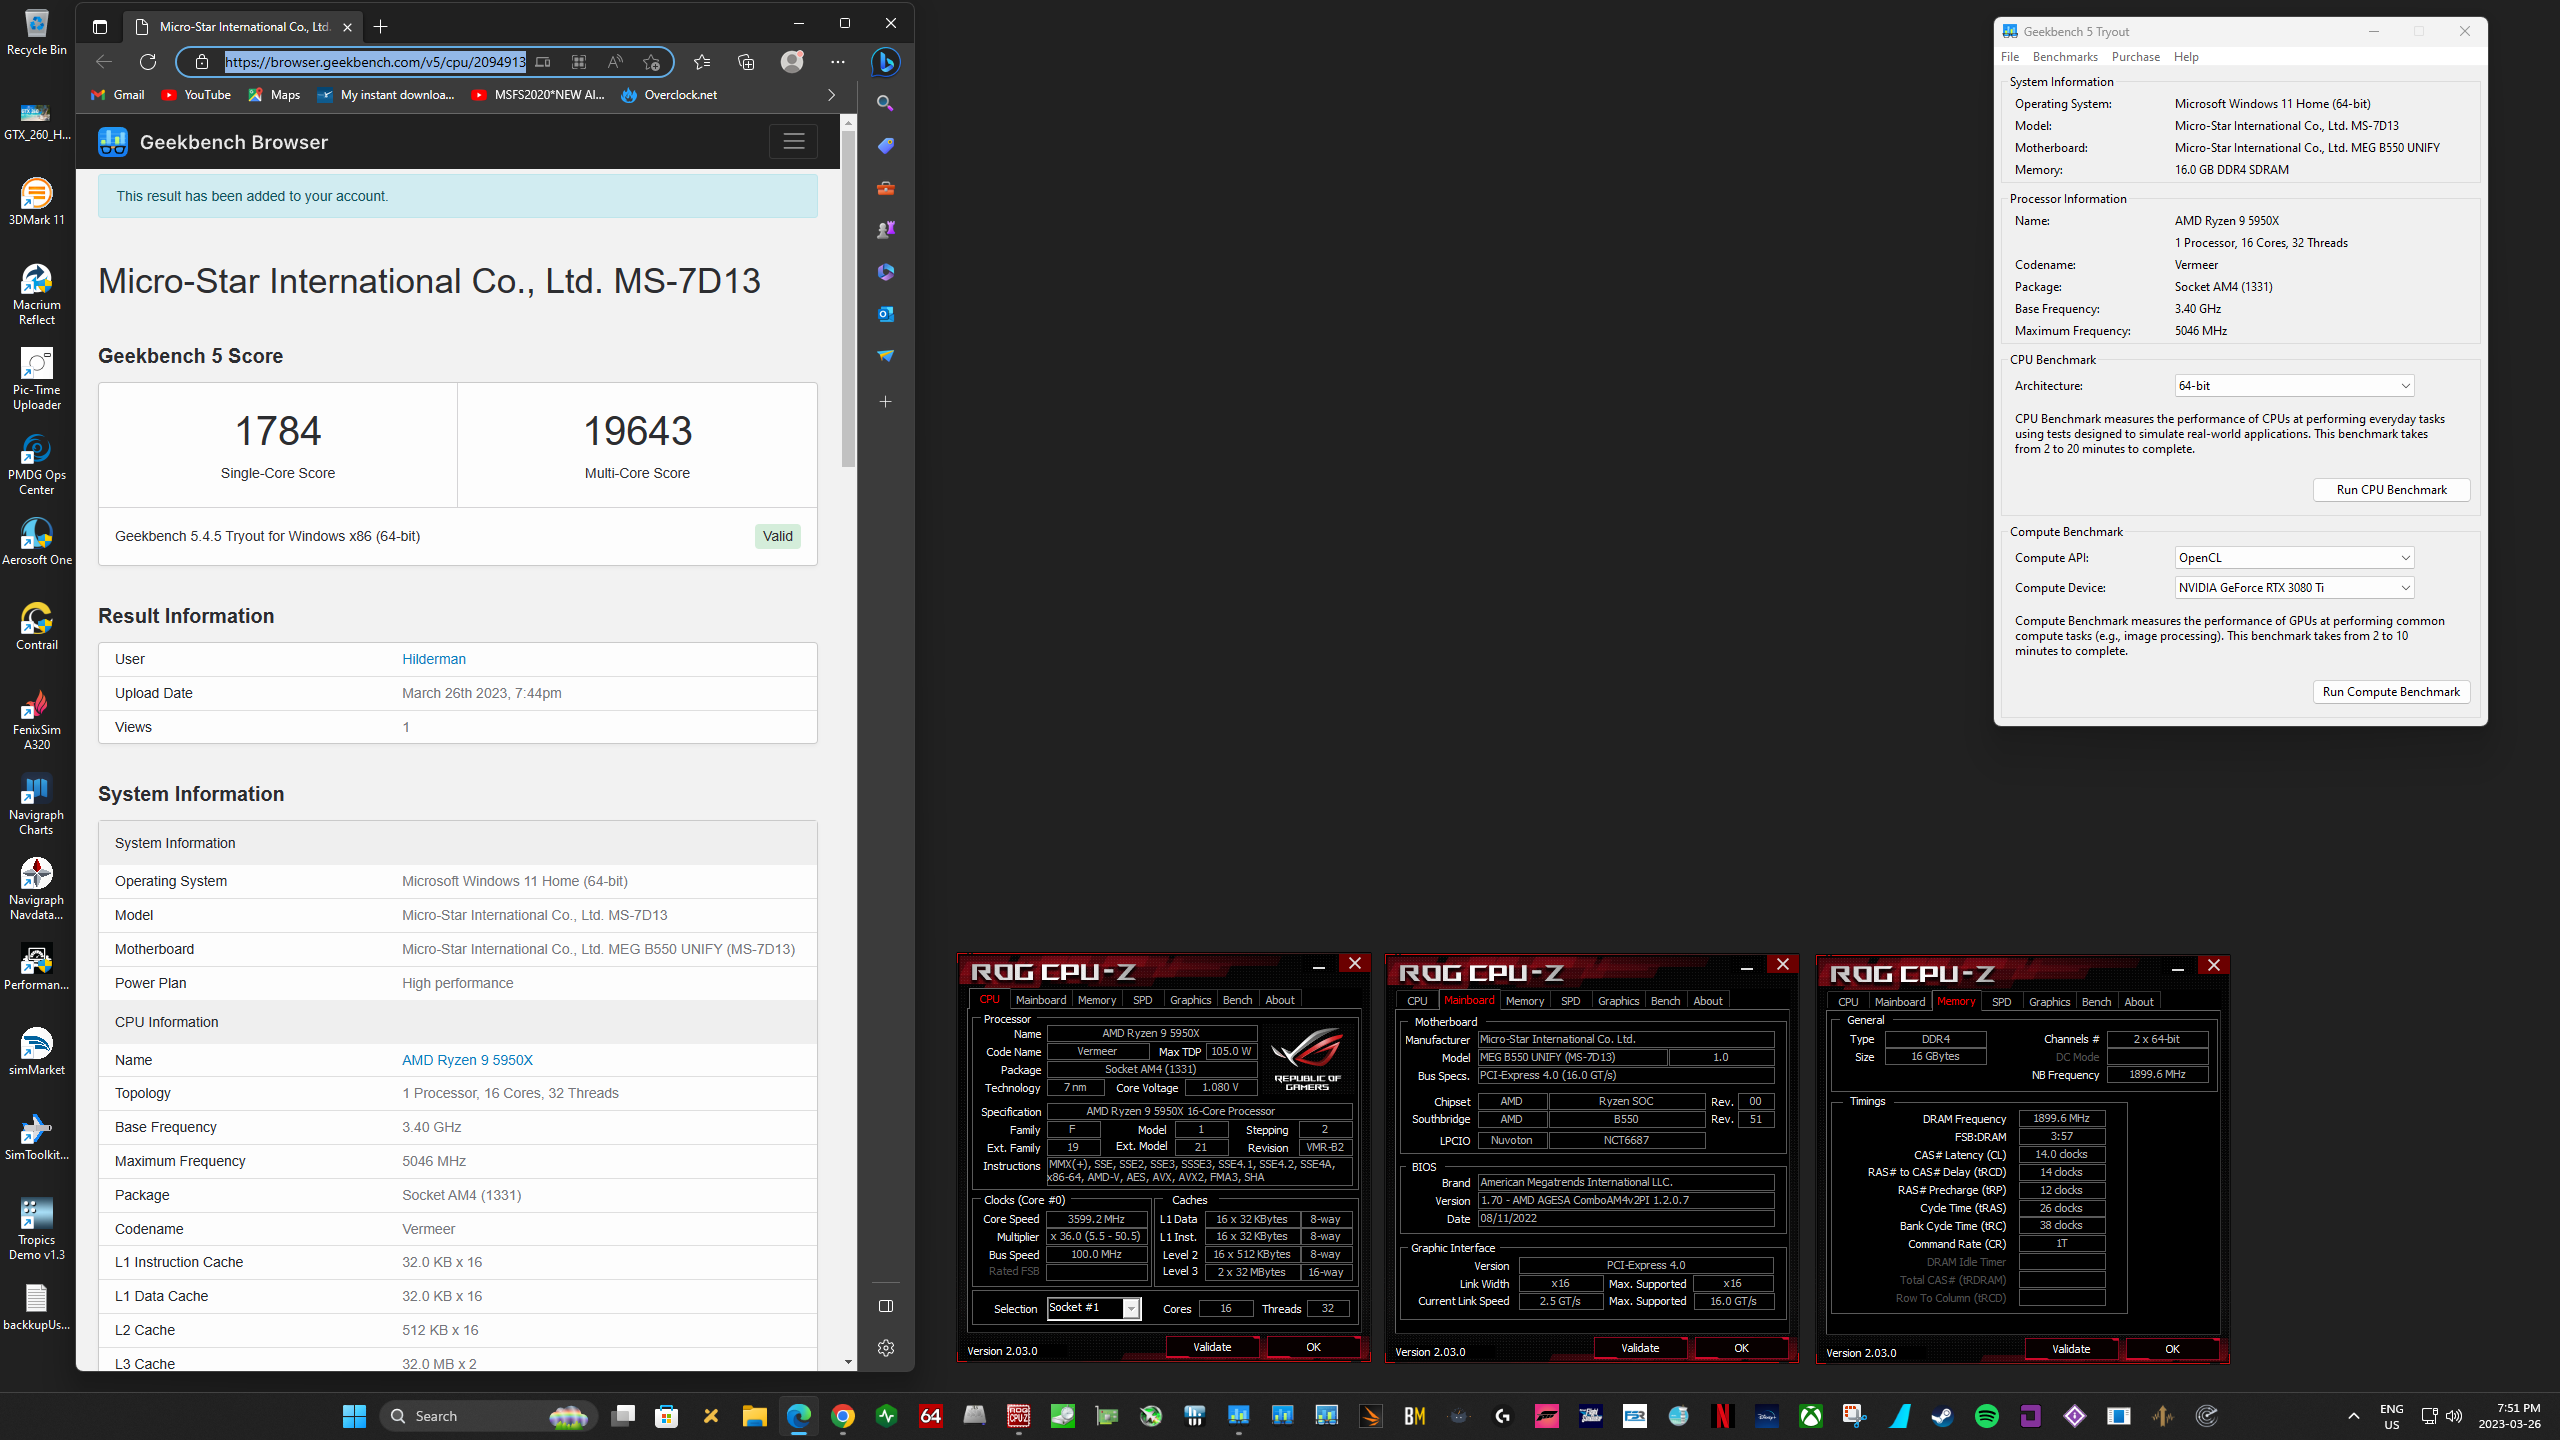Open Netflix from the taskbar
Image resolution: width=2560 pixels, height=1440 pixels.
(x=1723, y=1416)
